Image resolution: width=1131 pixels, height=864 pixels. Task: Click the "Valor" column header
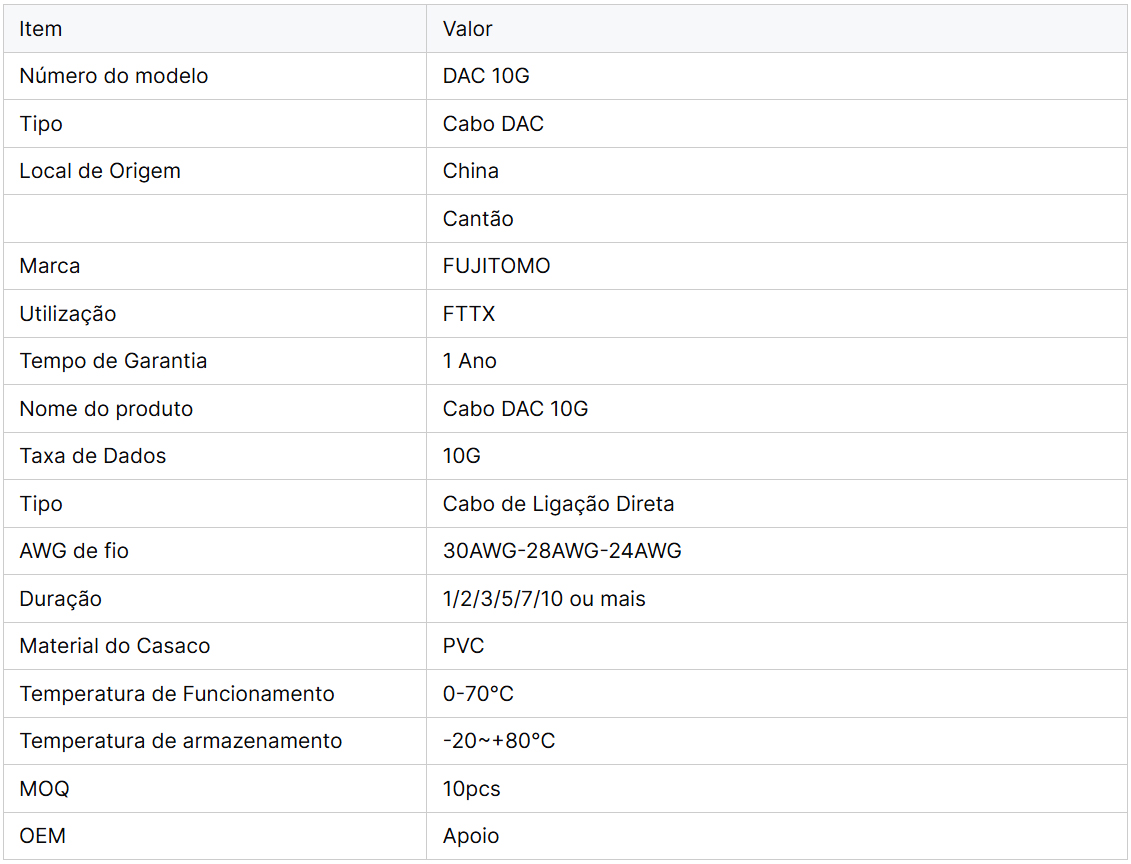point(468,29)
